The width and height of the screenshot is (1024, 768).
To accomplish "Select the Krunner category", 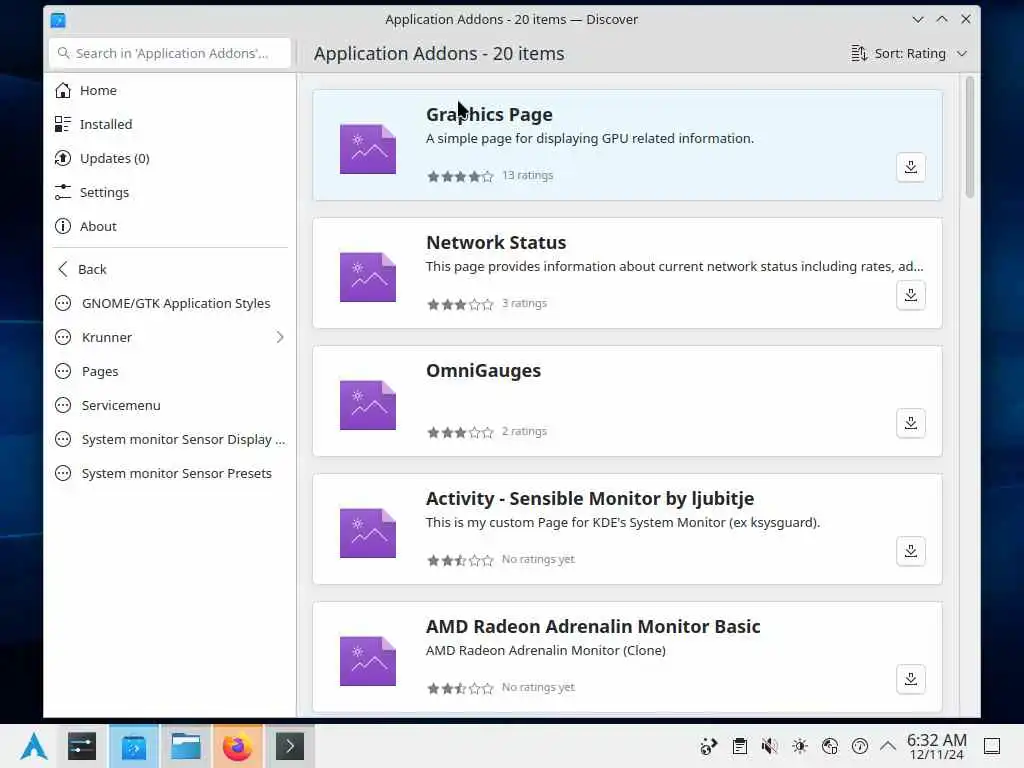I will point(170,337).
